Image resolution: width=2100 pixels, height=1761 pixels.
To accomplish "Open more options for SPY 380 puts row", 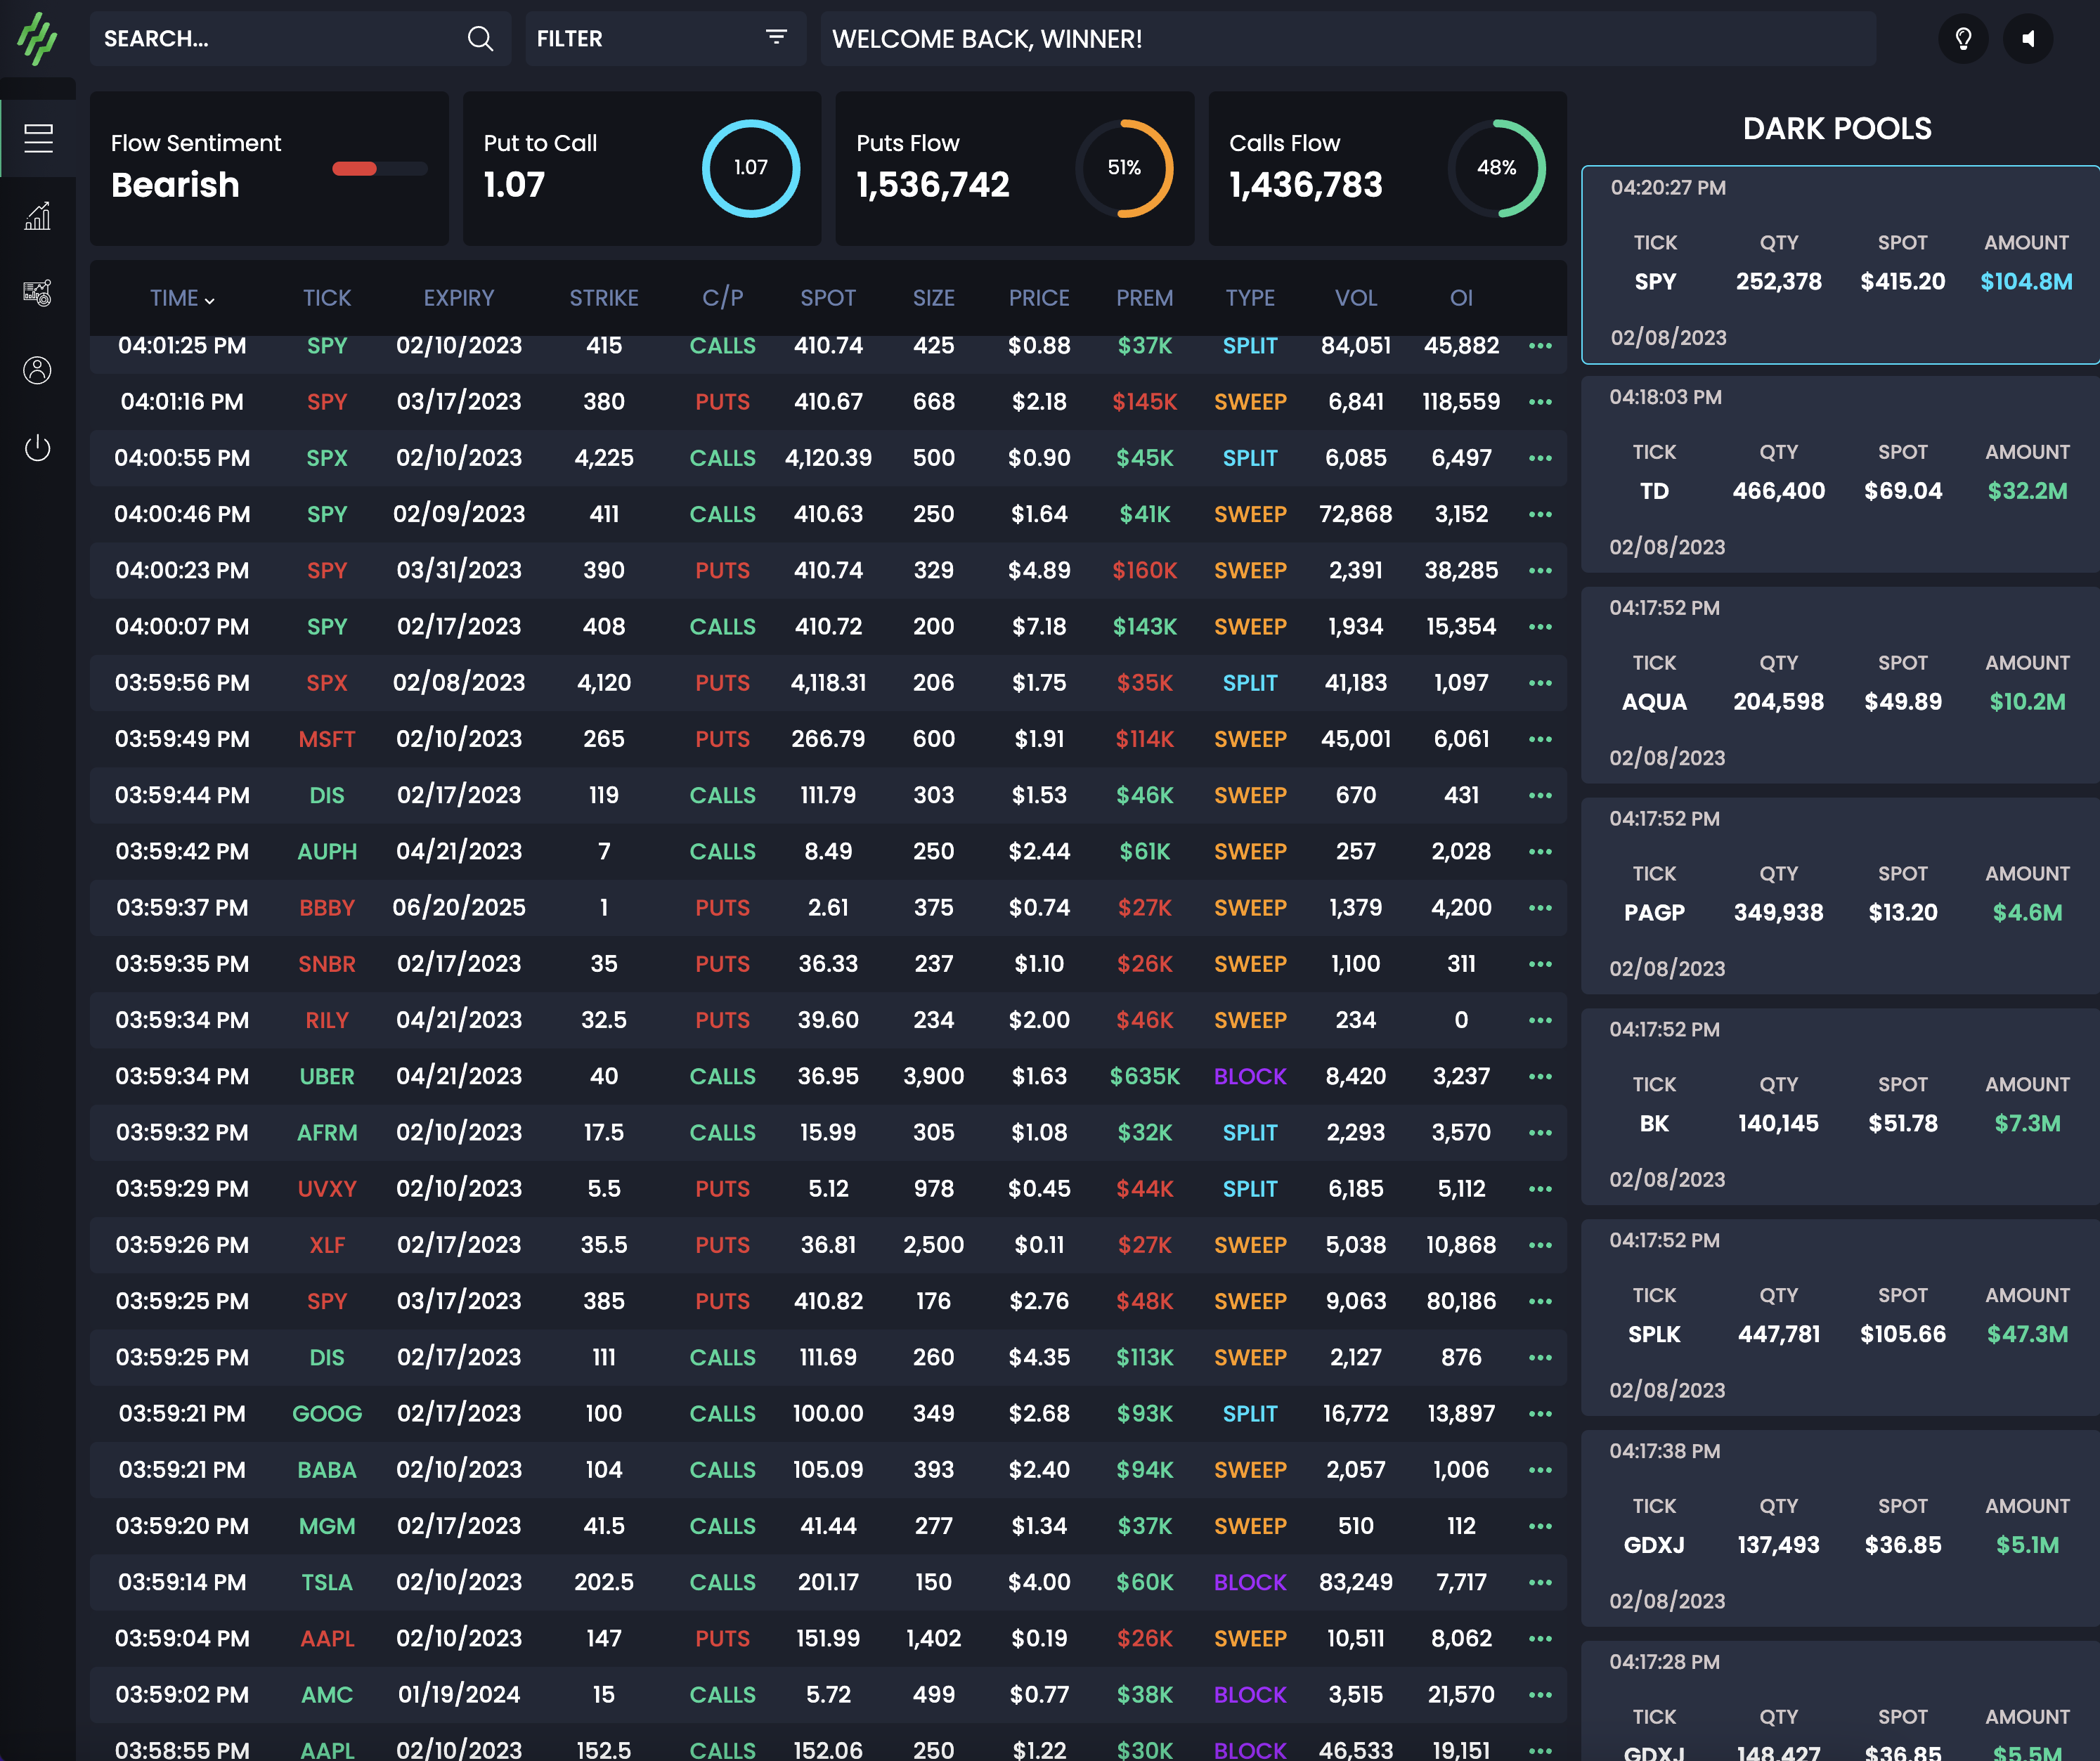I will pos(1540,402).
